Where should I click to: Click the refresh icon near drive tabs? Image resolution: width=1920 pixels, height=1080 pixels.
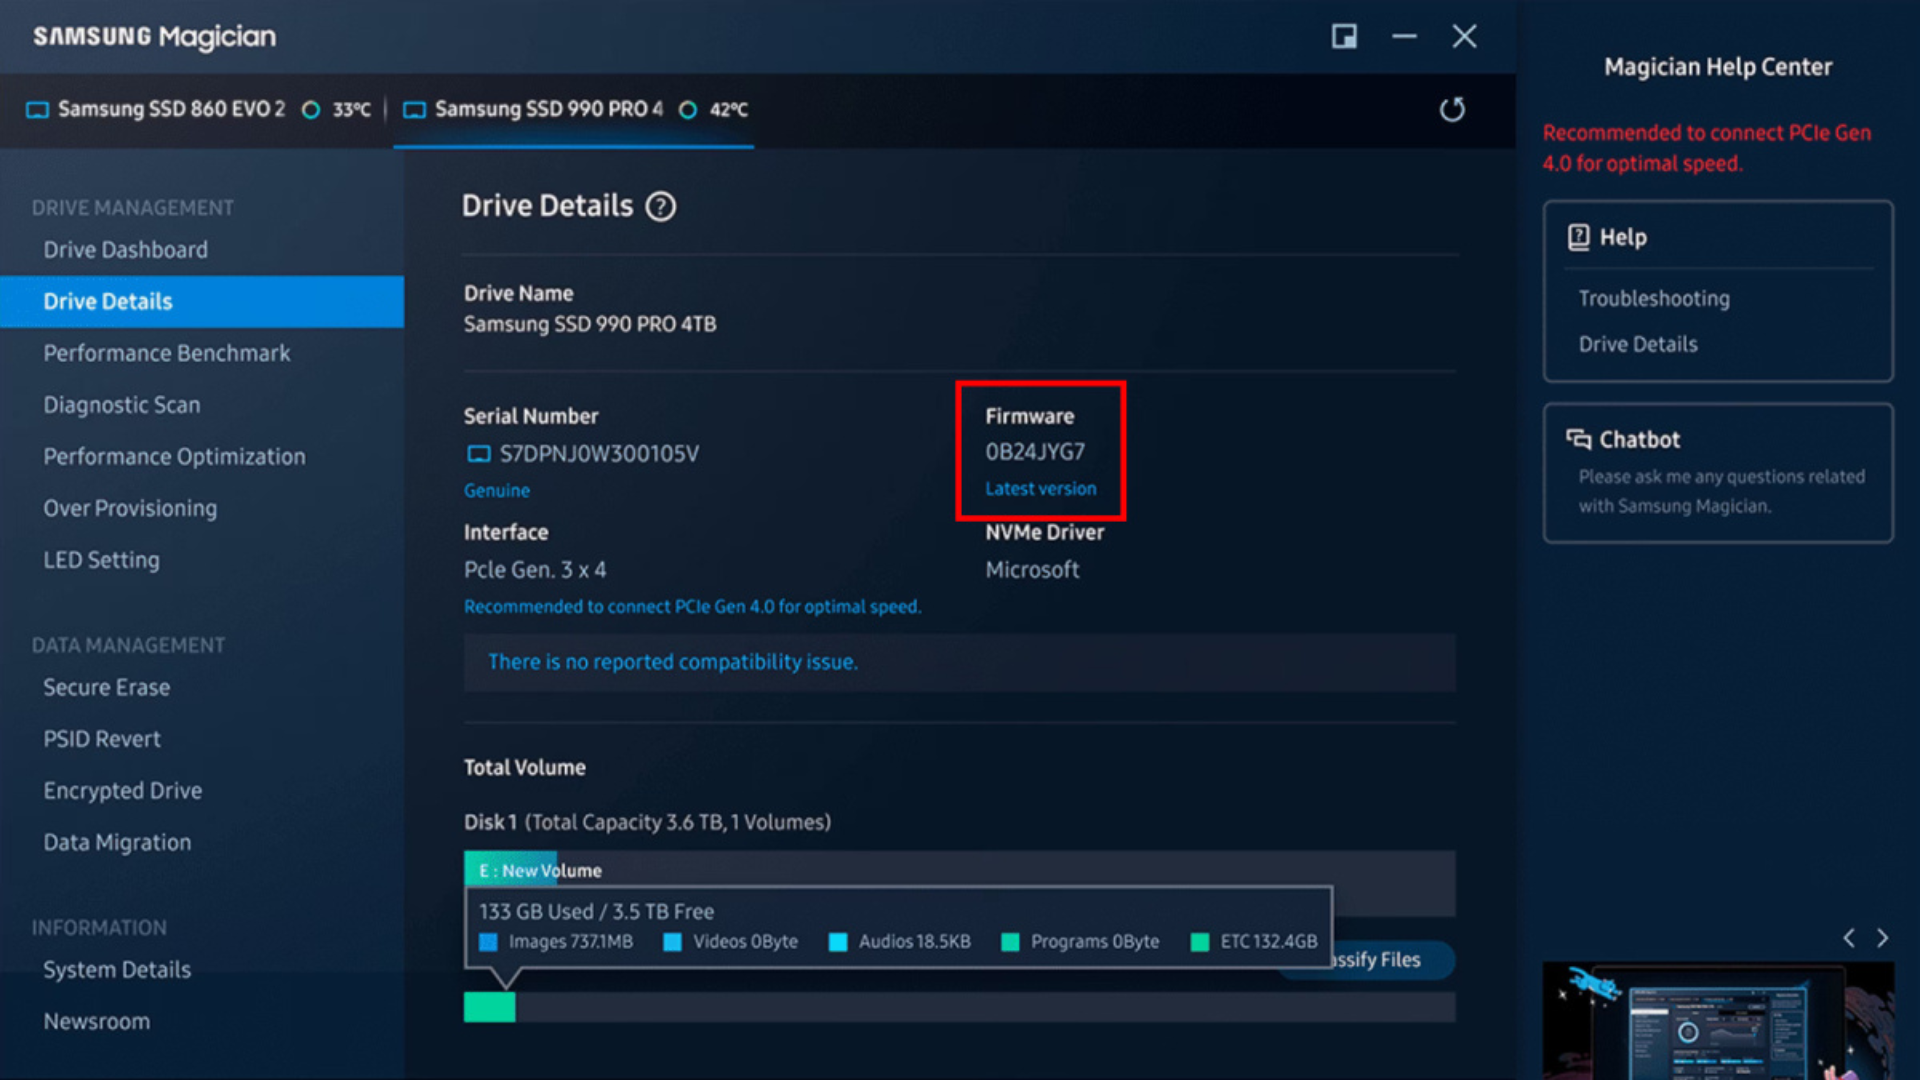point(1452,109)
